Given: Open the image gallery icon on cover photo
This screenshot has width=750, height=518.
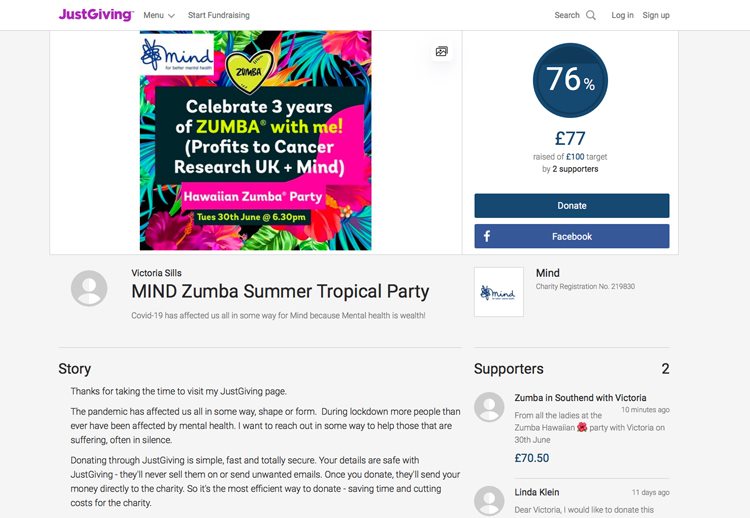Looking at the screenshot, I should [441, 51].
